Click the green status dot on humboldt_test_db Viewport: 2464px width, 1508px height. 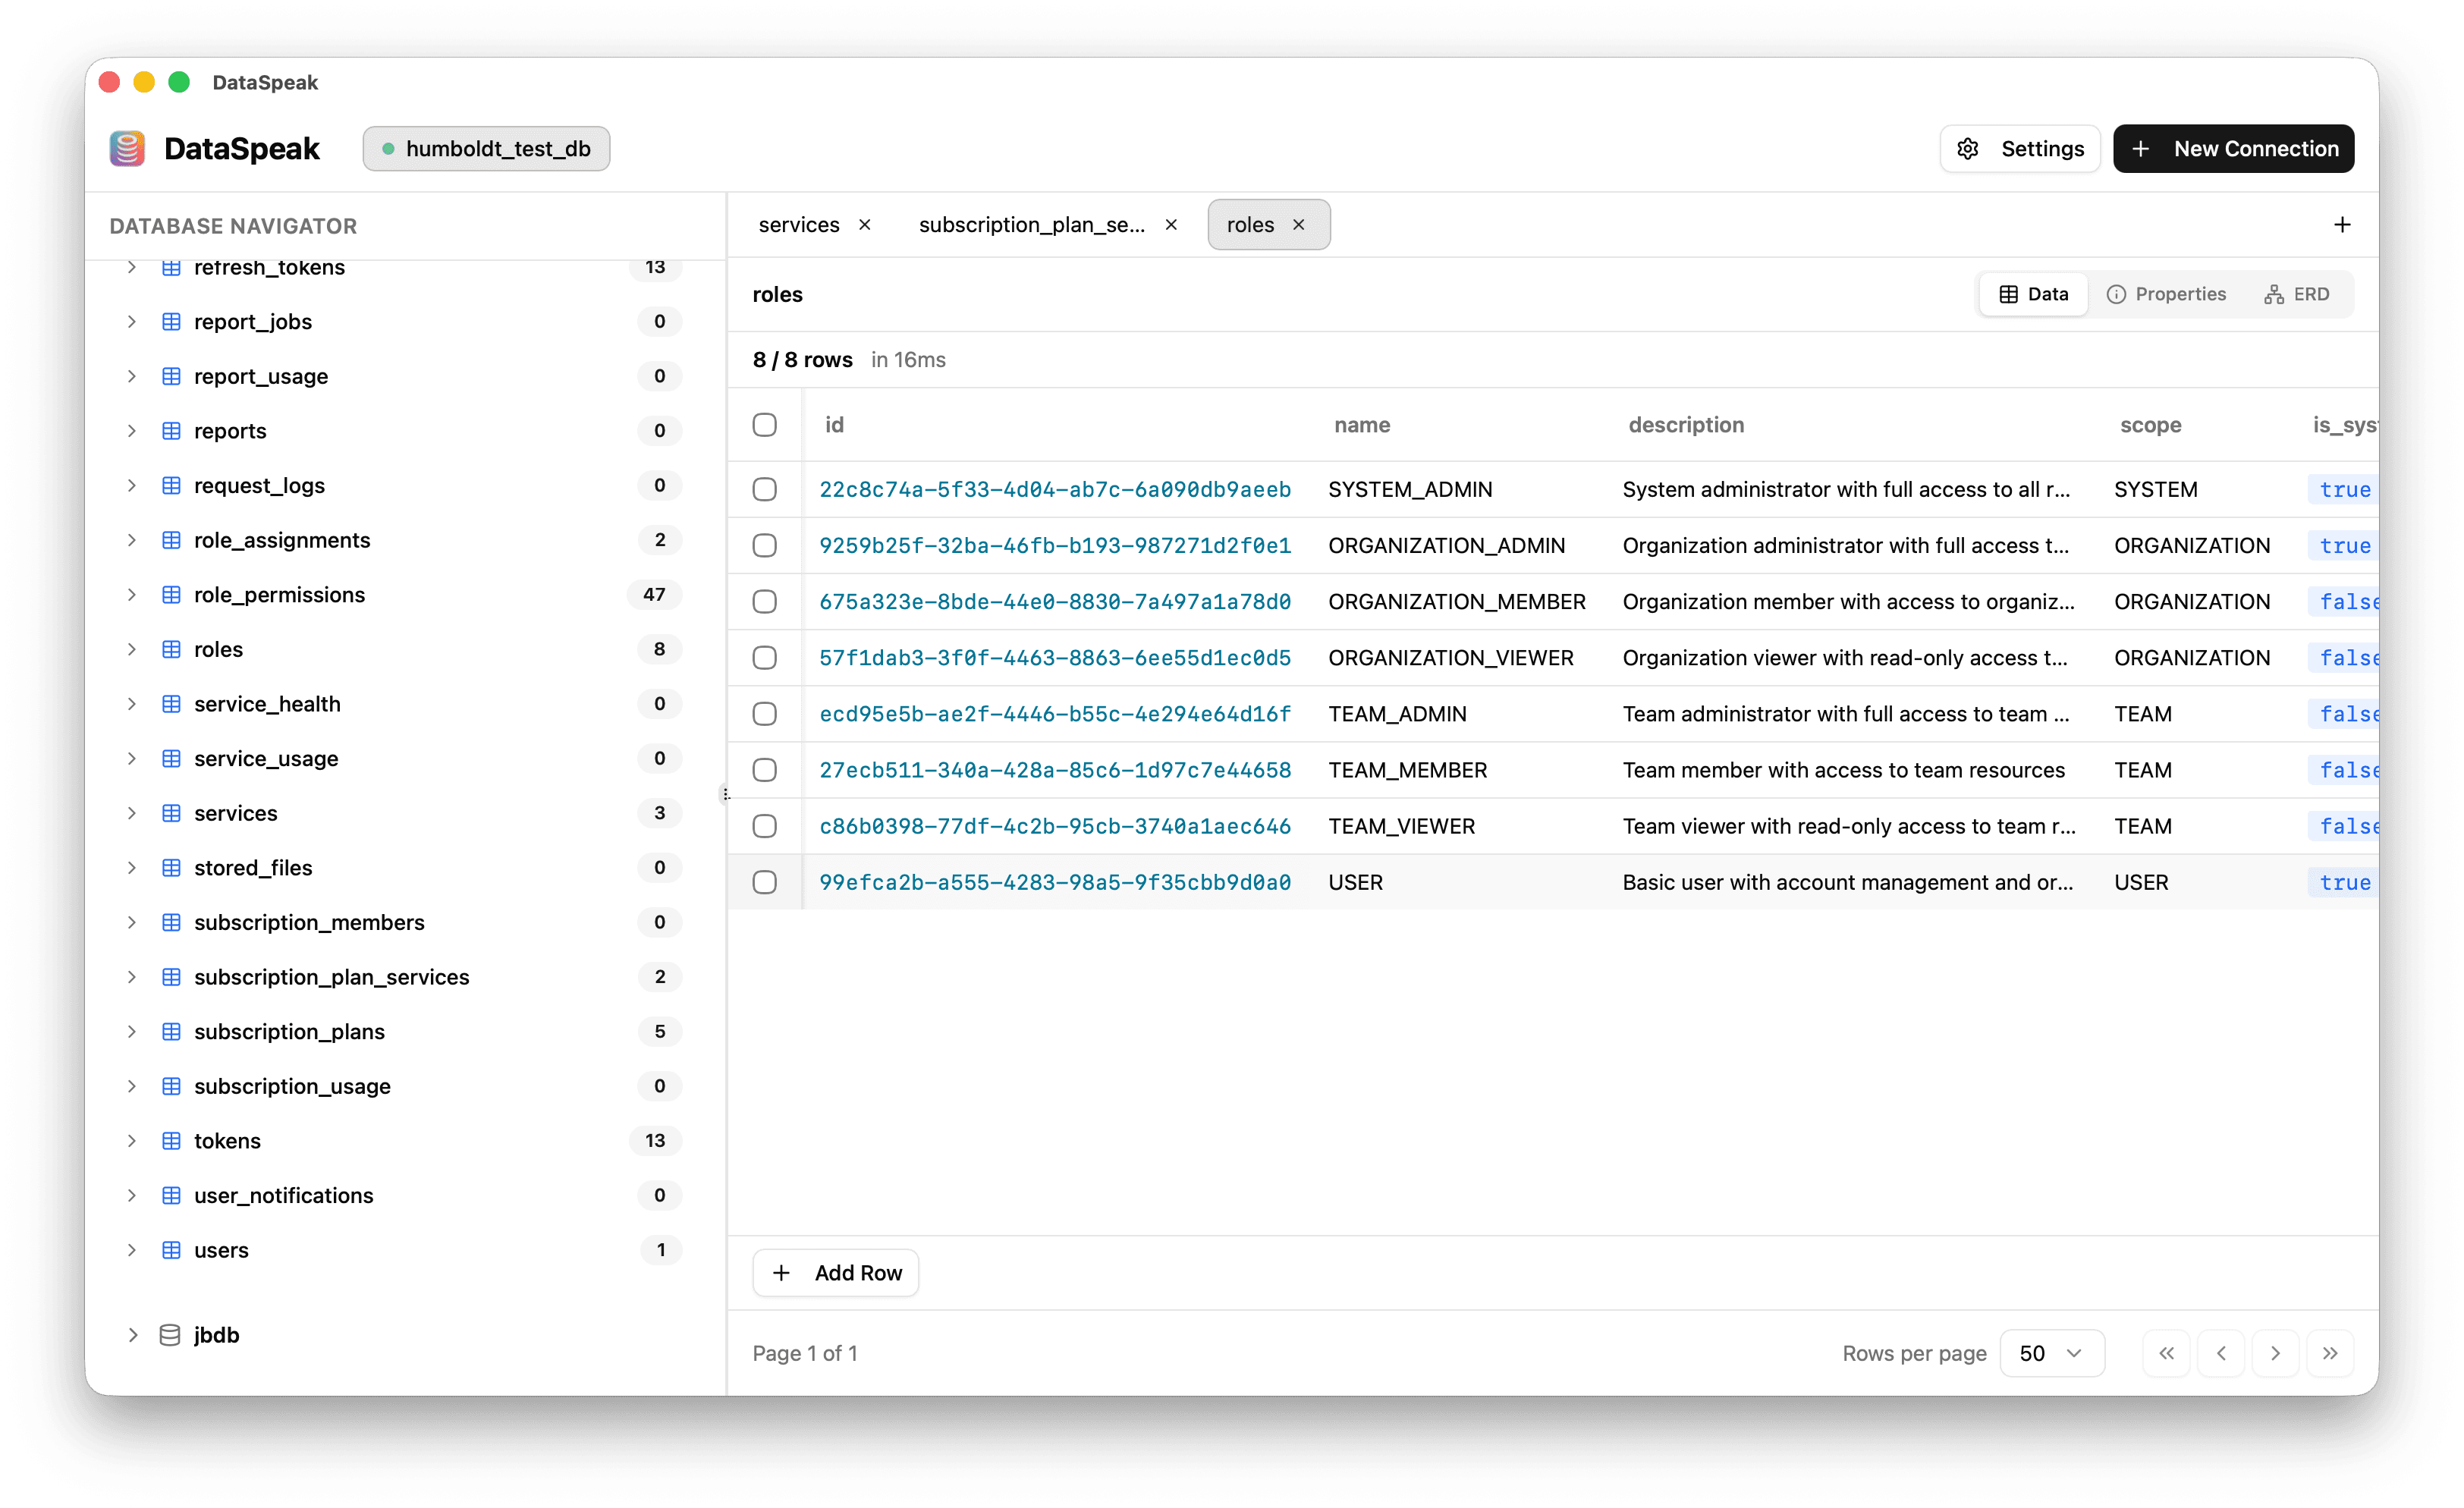[390, 148]
